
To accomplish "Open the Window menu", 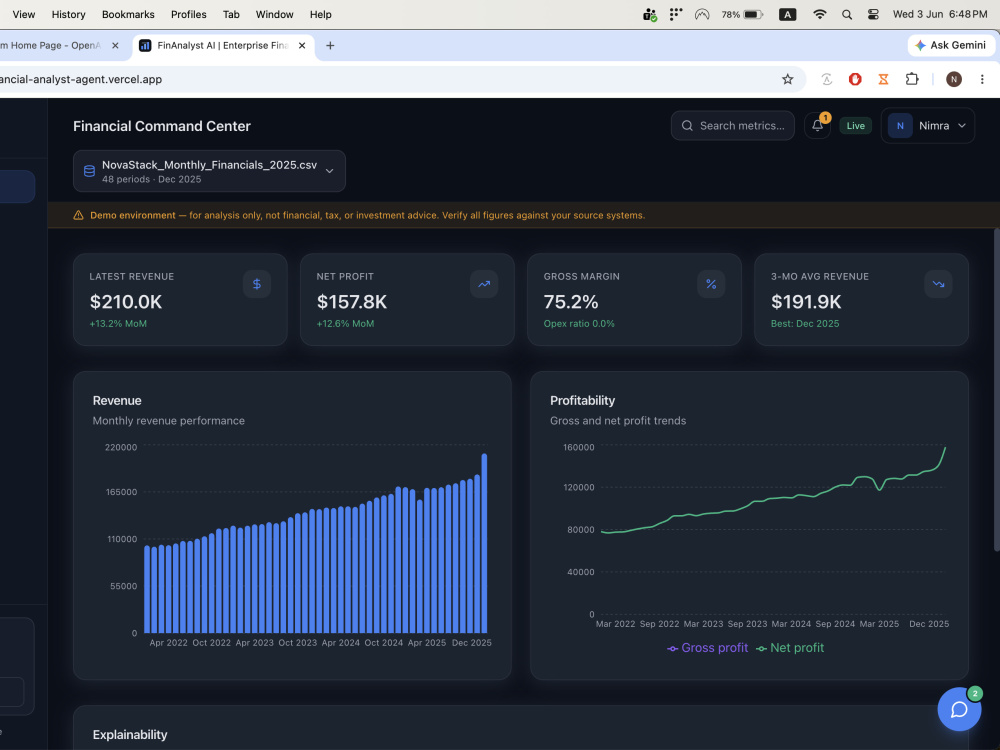I will pyautogui.click(x=275, y=14).
